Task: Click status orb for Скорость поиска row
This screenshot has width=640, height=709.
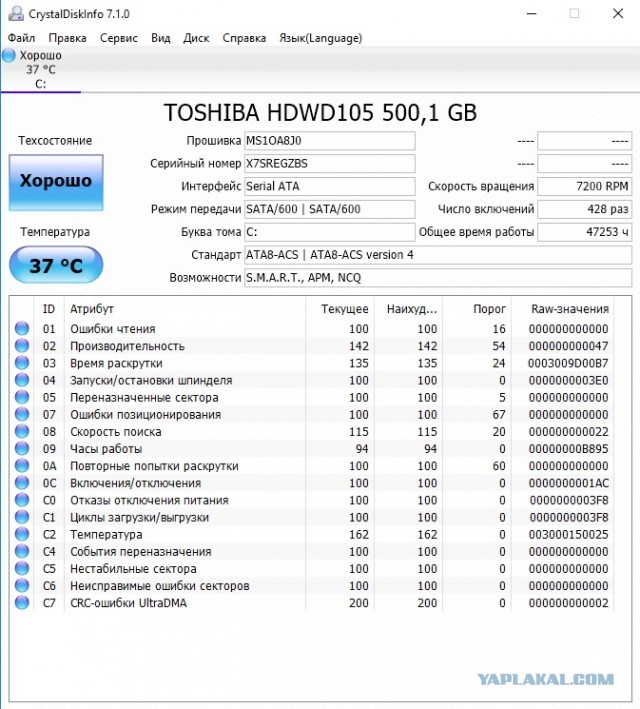Action: (22, 431)
